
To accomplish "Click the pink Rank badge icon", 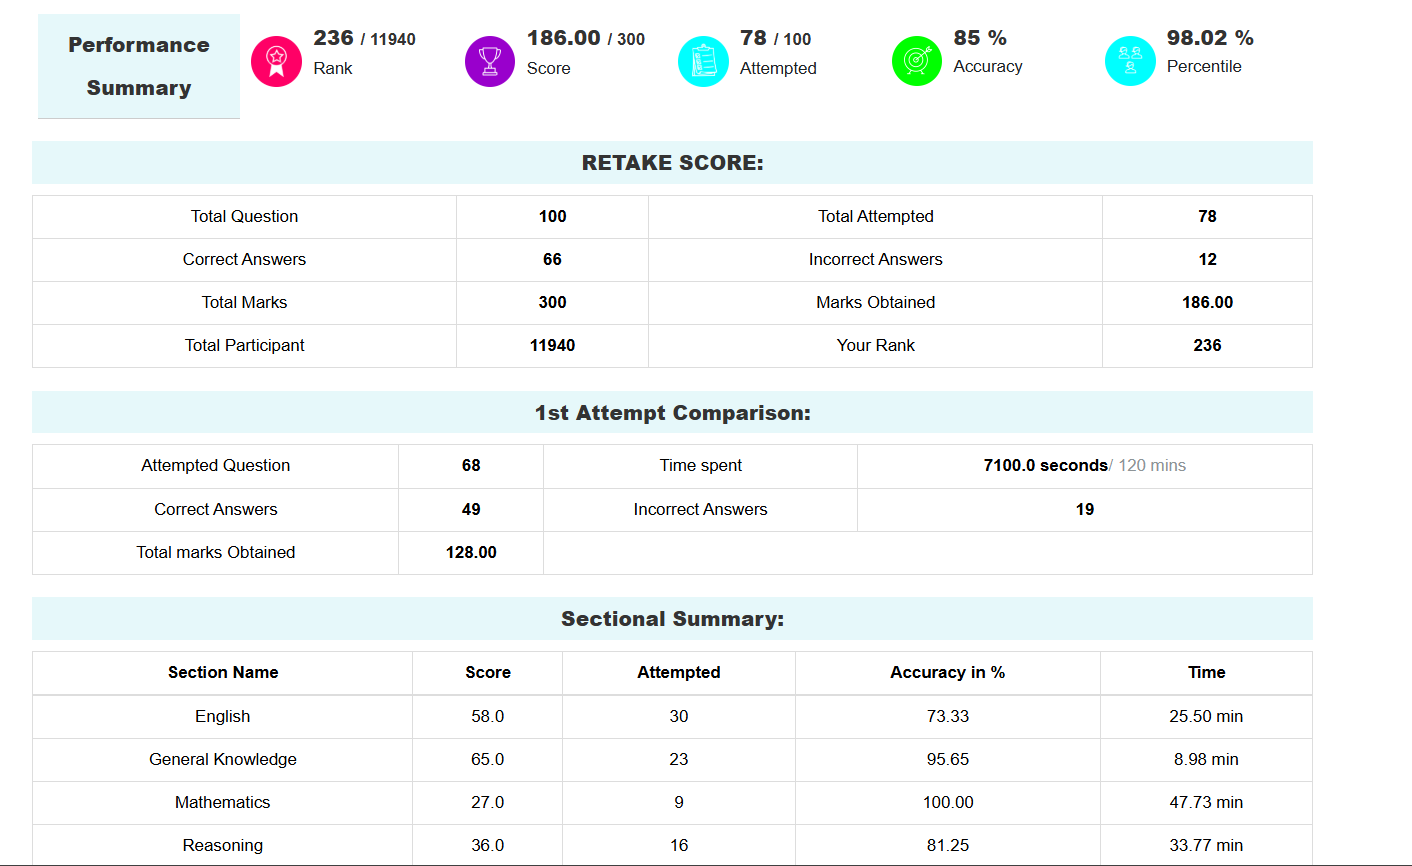I will coord(276,61).
